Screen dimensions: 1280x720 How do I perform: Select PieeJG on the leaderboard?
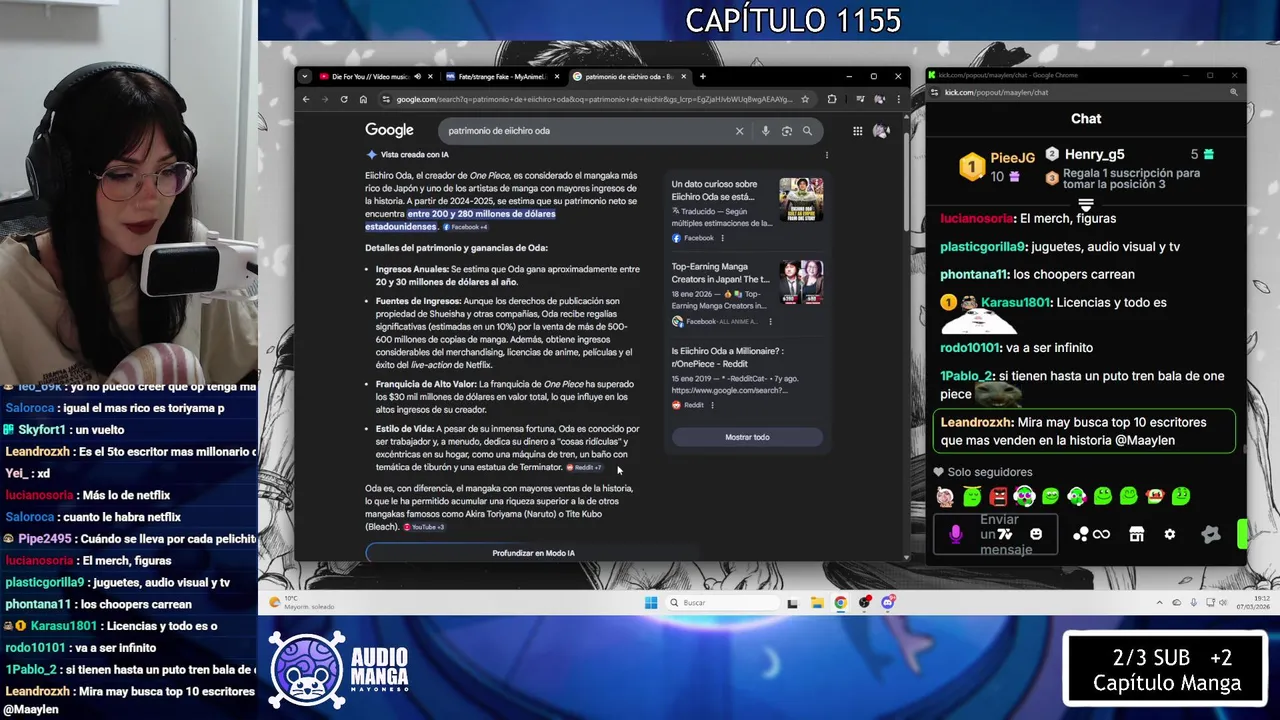click(1012, 158)
